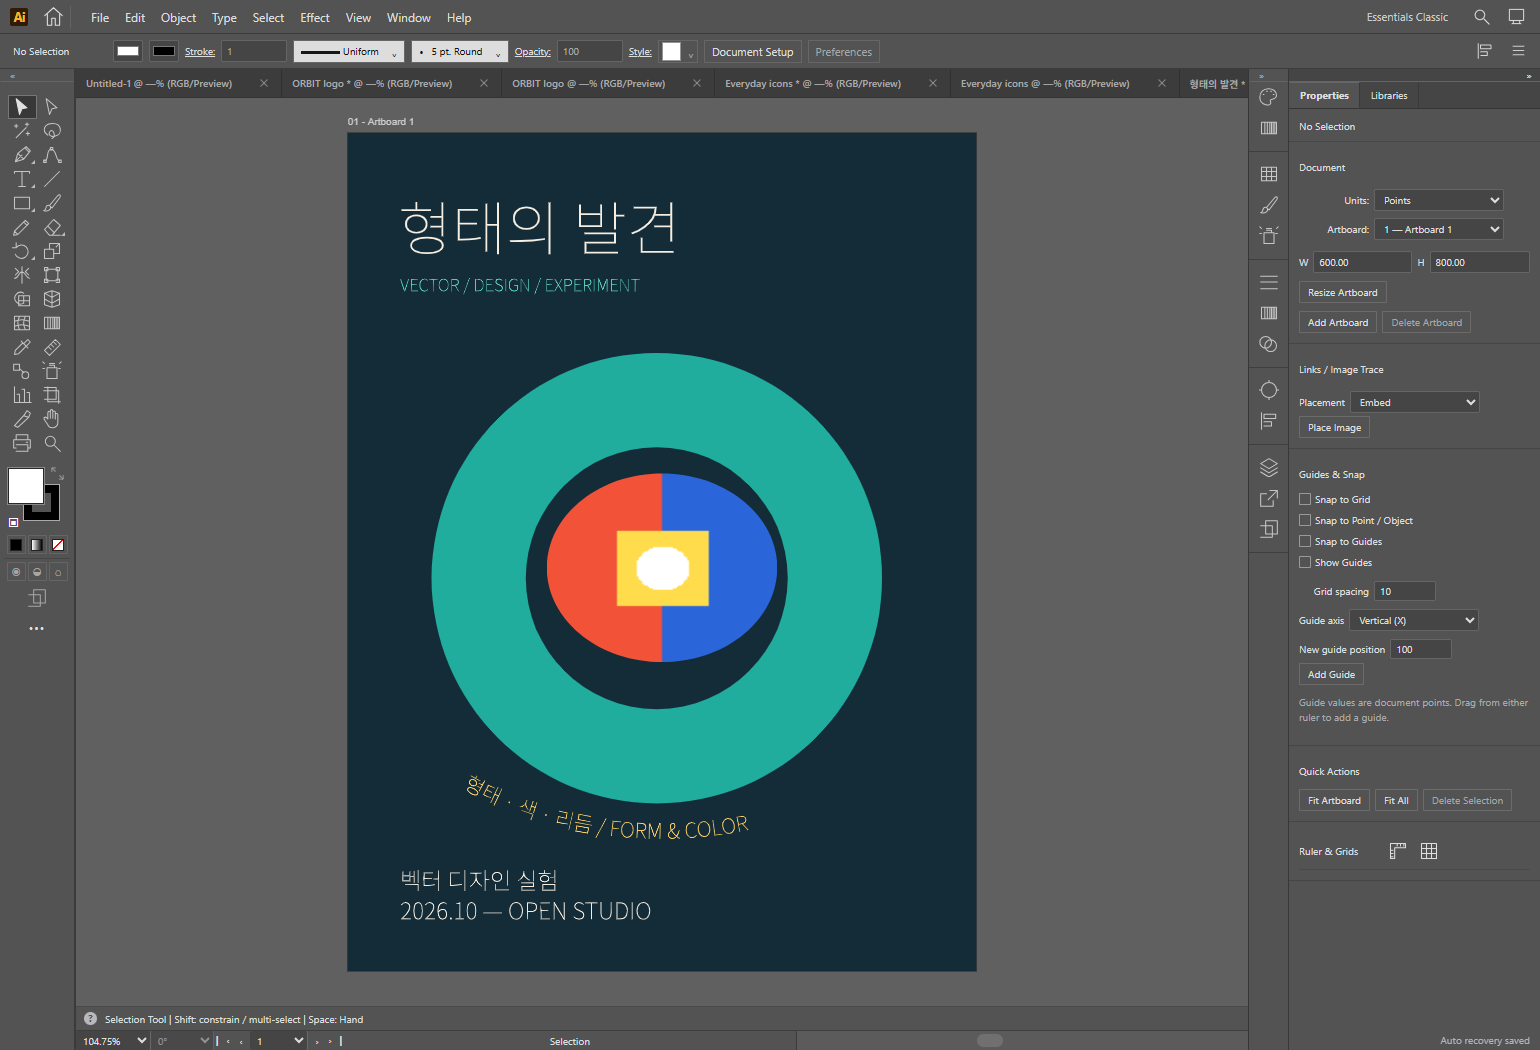The width and height of the screenshot is (1540, 1050).
Task: Select the Zoom tool
Action: click(52, 443)
